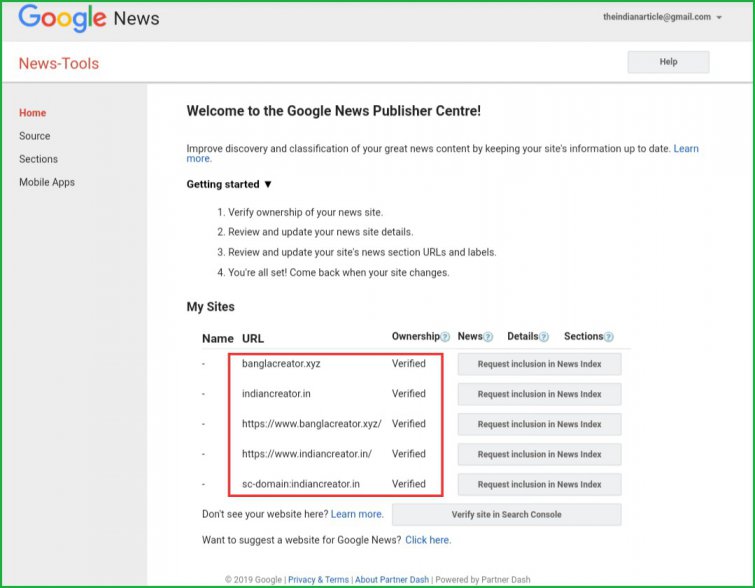Click the My Sites heading
This screenshot has width=755, height=588.
[210, 307]
